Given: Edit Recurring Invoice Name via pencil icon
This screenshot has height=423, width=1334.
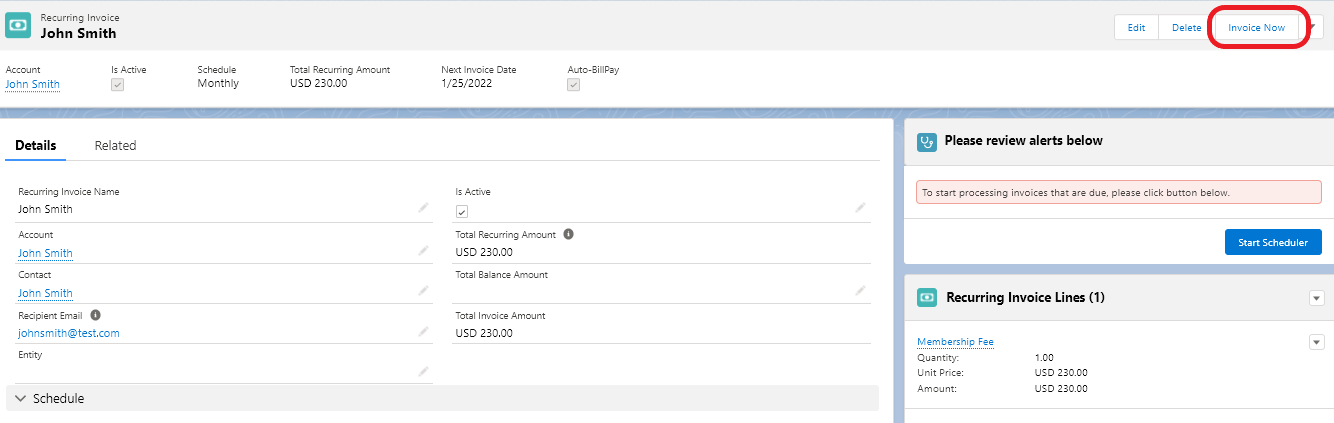Looking at the screenshot, I should click(x=424, y=208).
